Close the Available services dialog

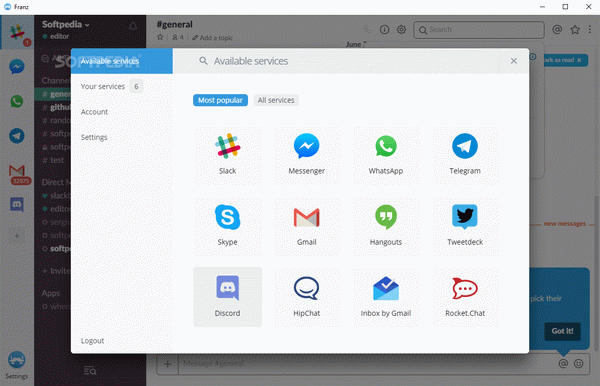[514, 61]
